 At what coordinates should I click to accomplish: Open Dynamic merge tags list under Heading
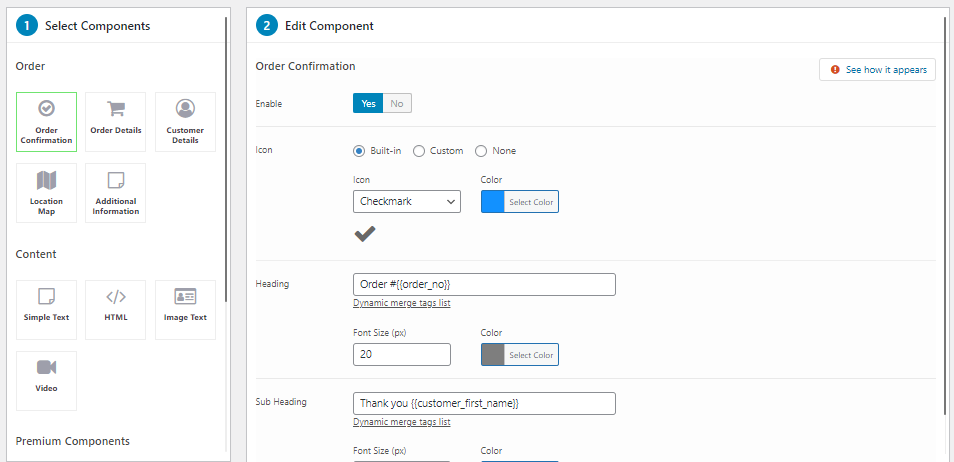[402, 303]
